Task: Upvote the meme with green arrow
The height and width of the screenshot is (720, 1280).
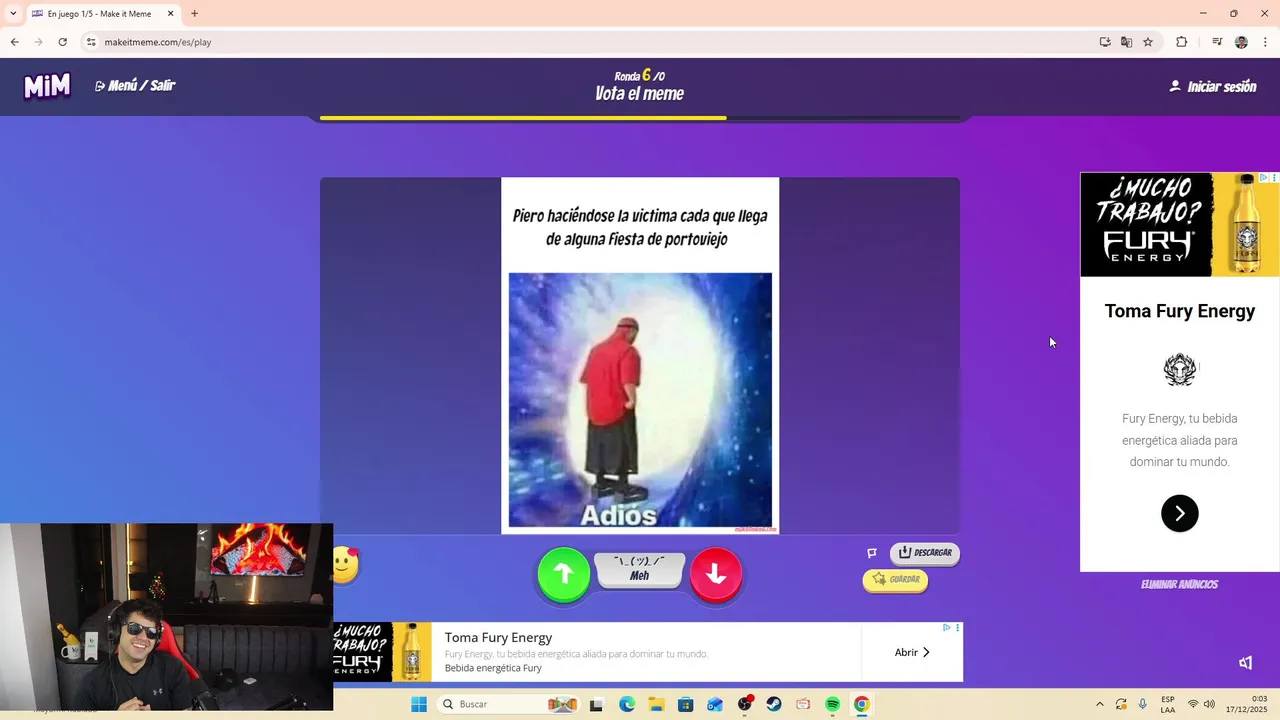Action: 563,574
